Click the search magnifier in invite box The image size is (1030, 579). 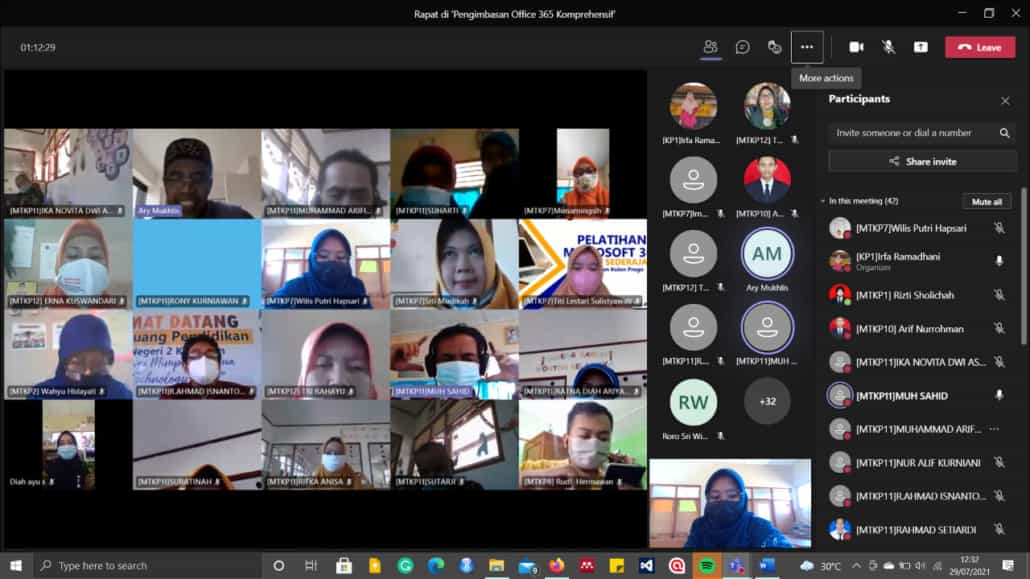1004,133
